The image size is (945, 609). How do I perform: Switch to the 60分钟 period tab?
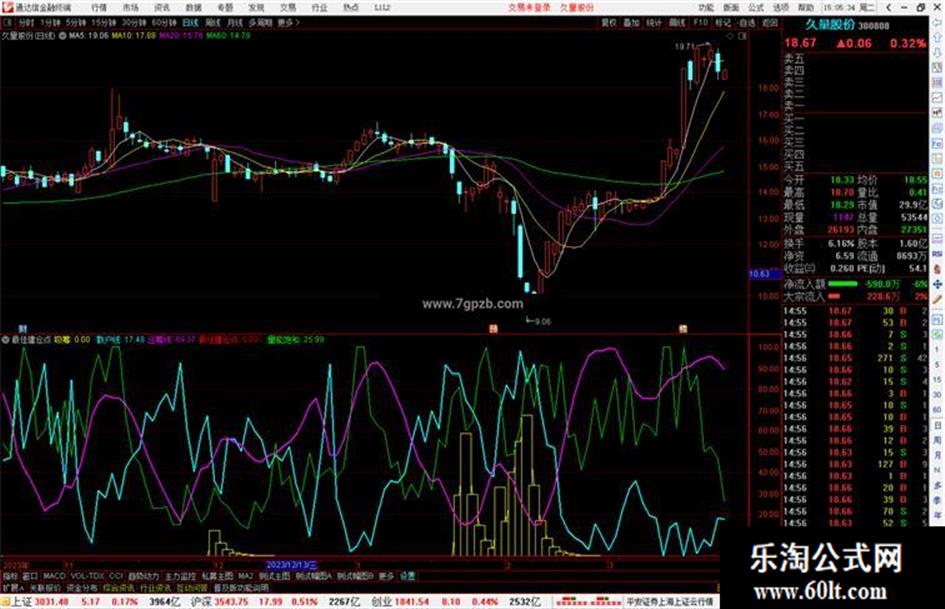click(164, 22)
